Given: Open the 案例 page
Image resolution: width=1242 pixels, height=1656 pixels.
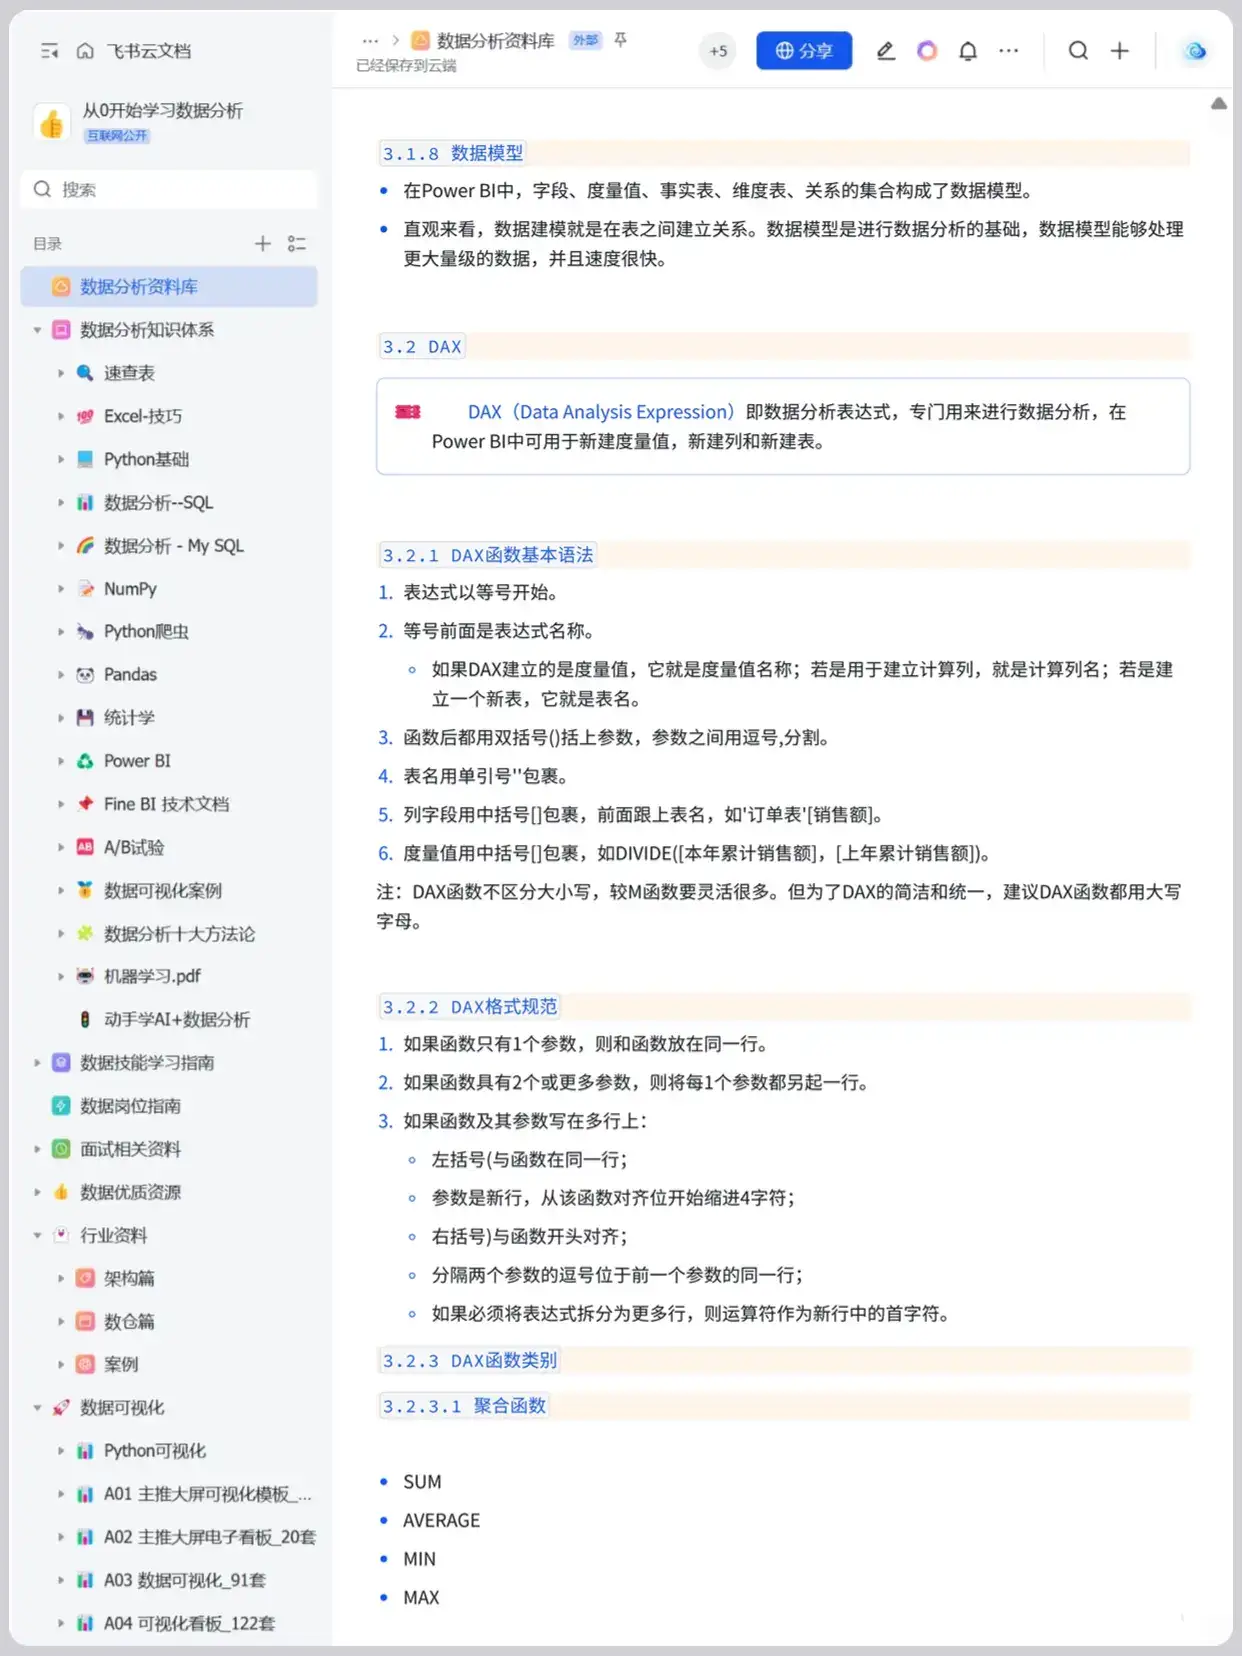Looking at the screenshot, I should (121, 1364).
